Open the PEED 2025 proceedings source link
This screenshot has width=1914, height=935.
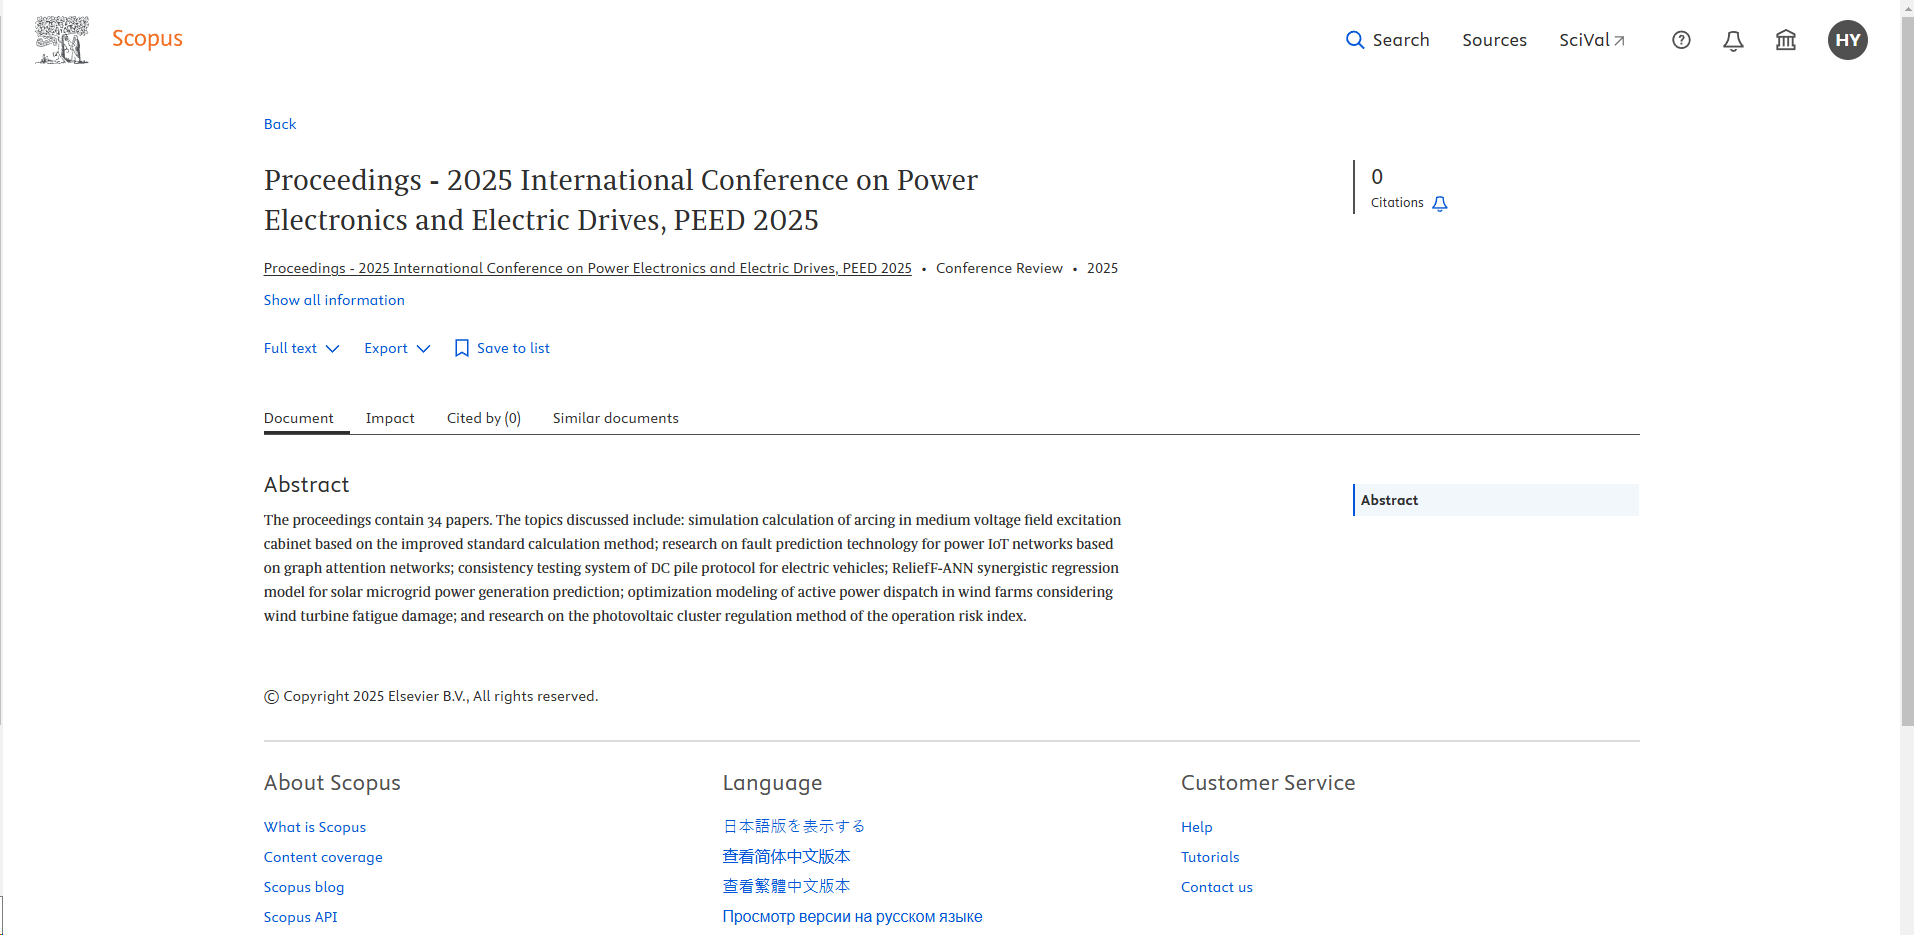tap(587, 268)
